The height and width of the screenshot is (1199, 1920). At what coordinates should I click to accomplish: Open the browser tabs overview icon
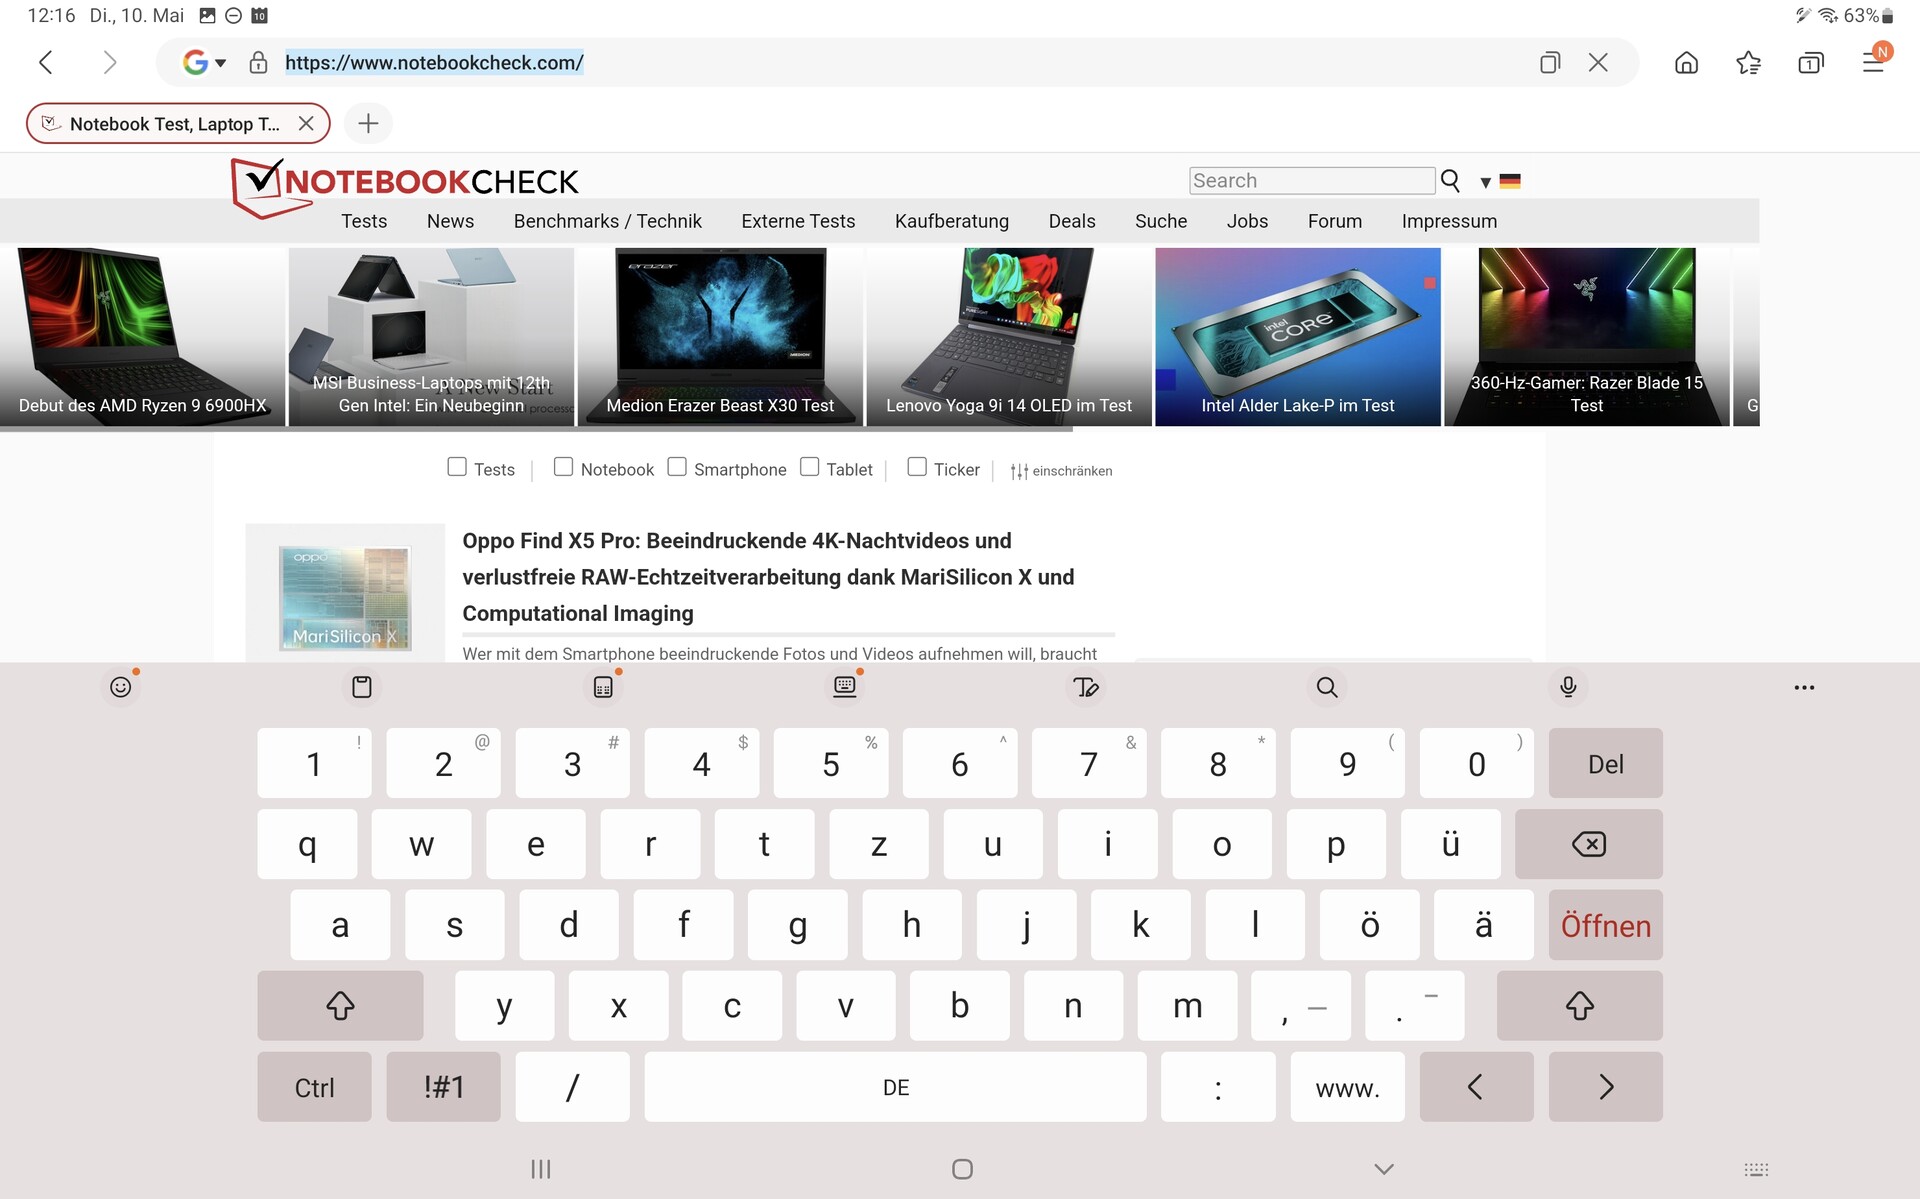[1810, 63]
